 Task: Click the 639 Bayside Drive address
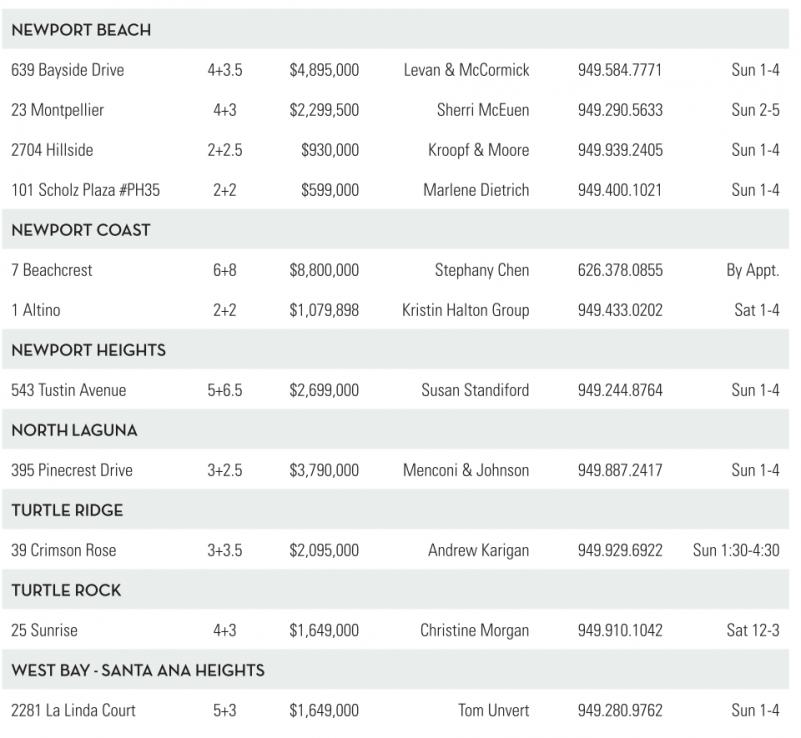[x=68, y=70]
